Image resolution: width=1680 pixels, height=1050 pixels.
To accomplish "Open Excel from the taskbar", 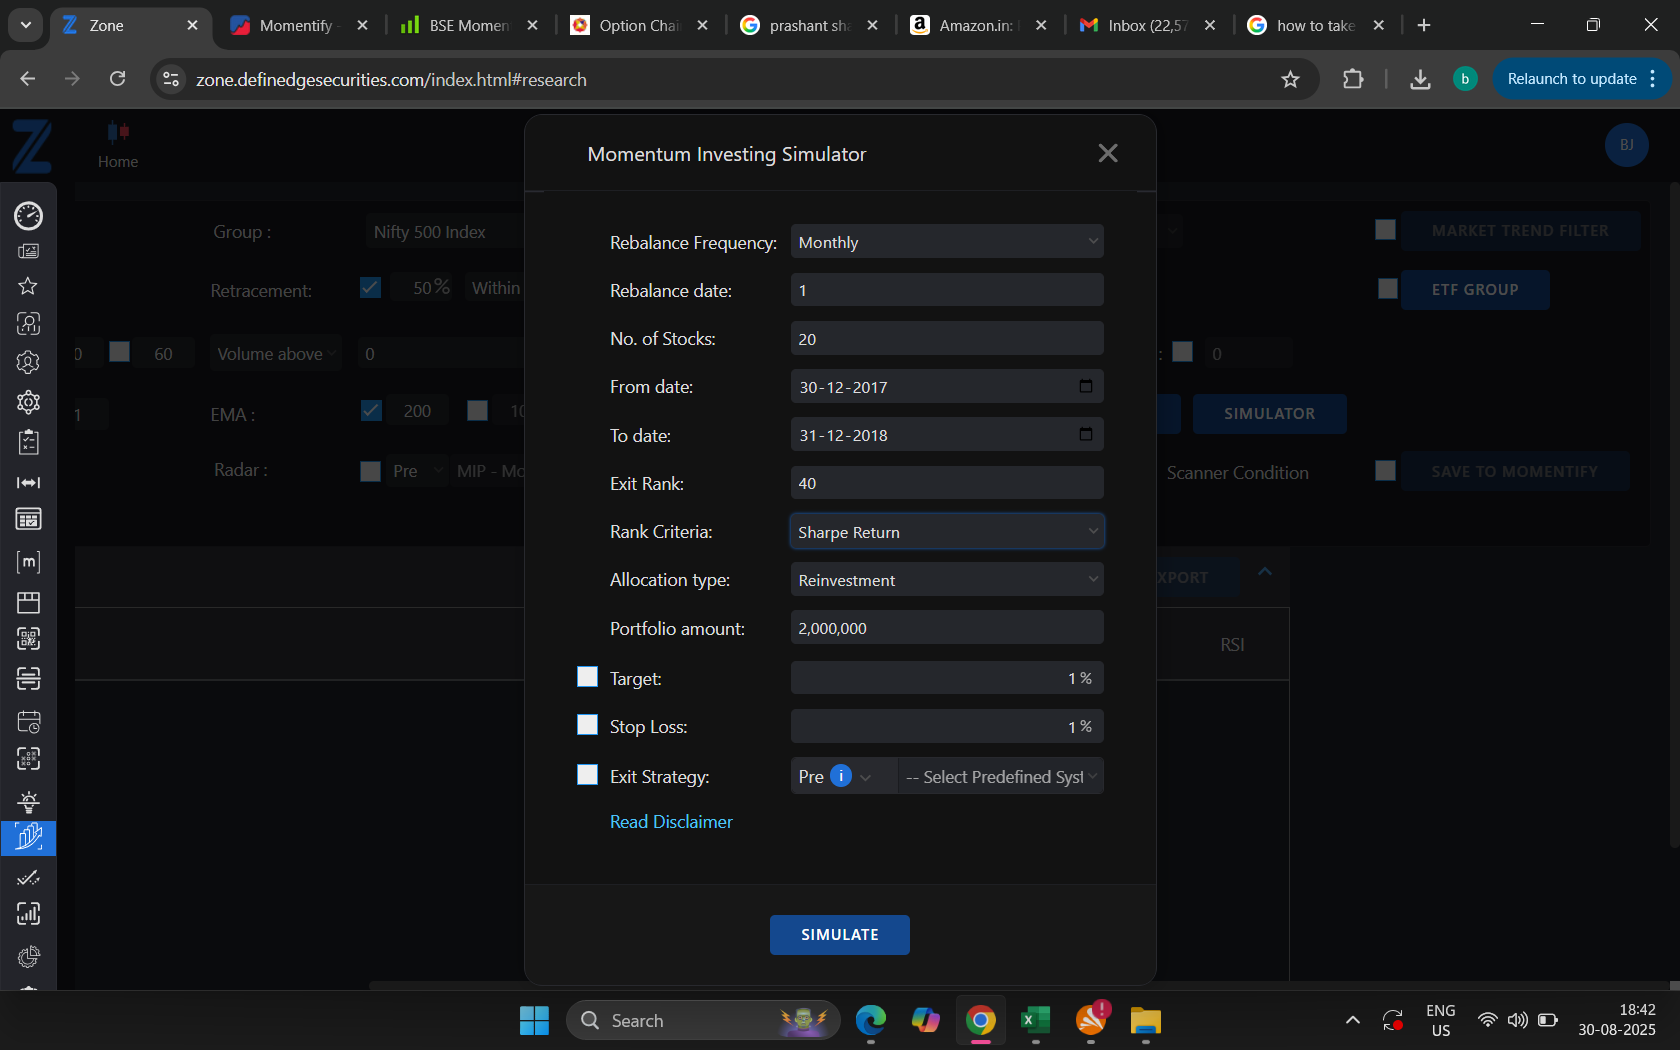I will pyautogui.click(x=1035, y=1020).
